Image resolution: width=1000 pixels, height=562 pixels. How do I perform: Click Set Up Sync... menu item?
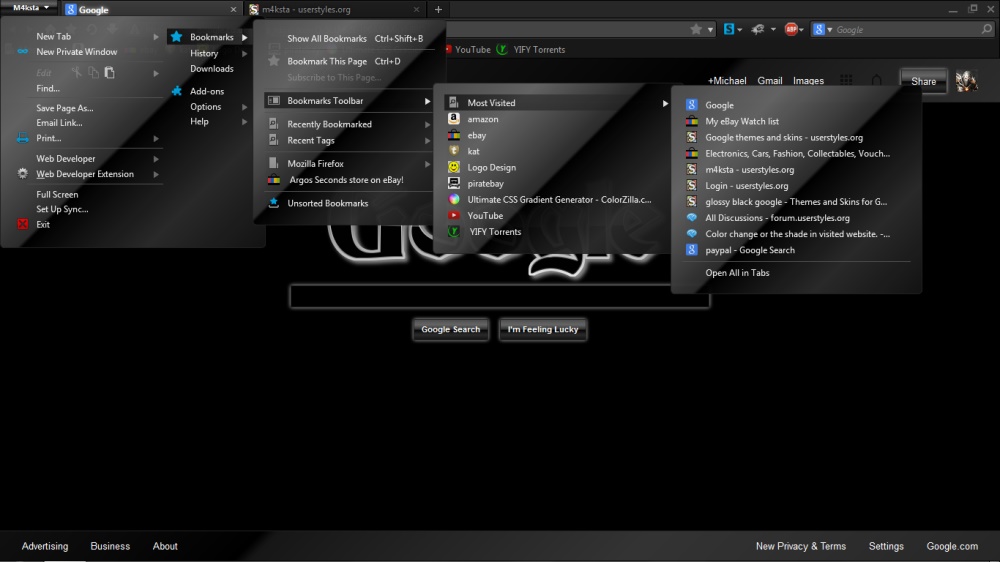[62, 209]
